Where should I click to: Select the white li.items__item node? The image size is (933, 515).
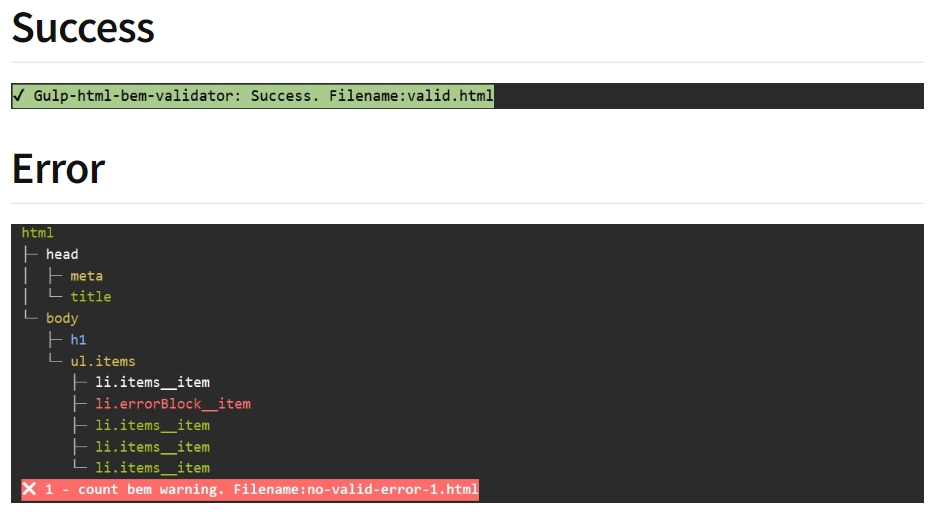pyautogui.click(x=152, y=382)
